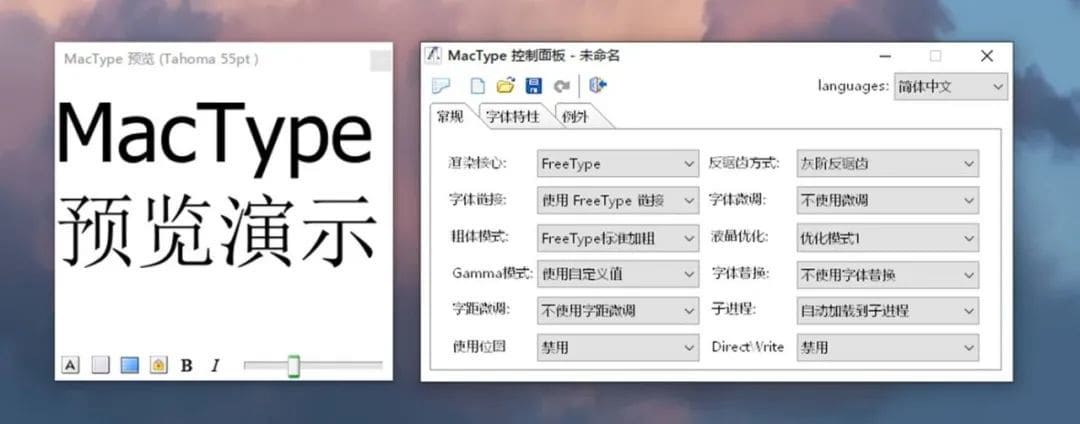Select the blue background swatch in preview

coord(129,365)
